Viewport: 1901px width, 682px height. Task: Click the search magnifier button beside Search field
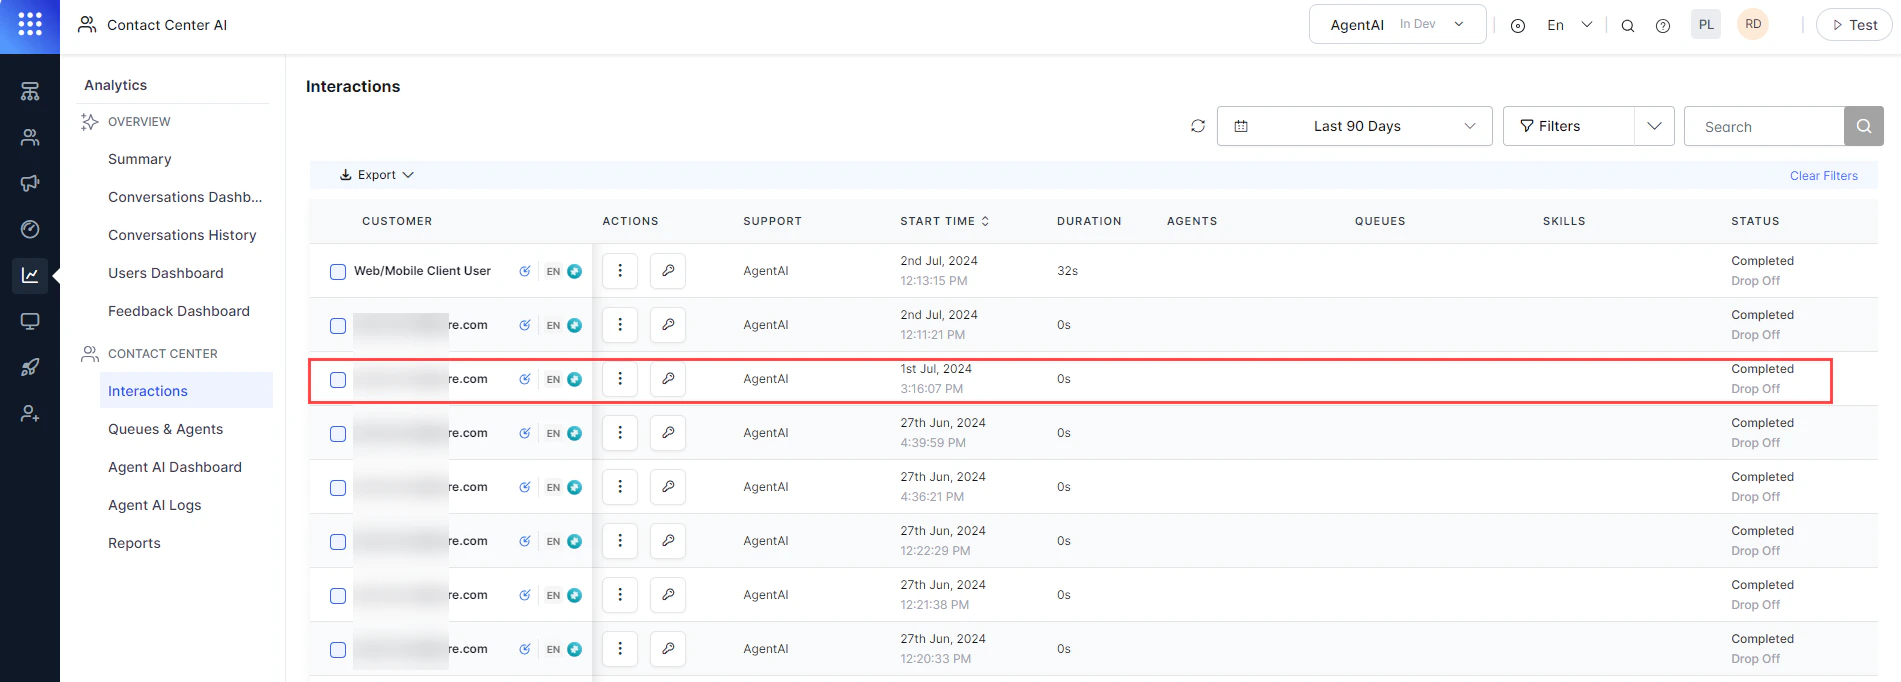pyautogui.click(x=1863, y=126)
